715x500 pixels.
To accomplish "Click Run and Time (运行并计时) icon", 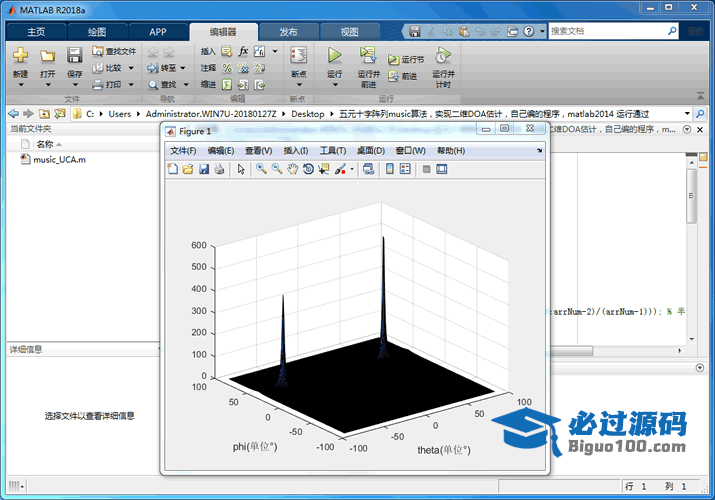I will [443, 56].
